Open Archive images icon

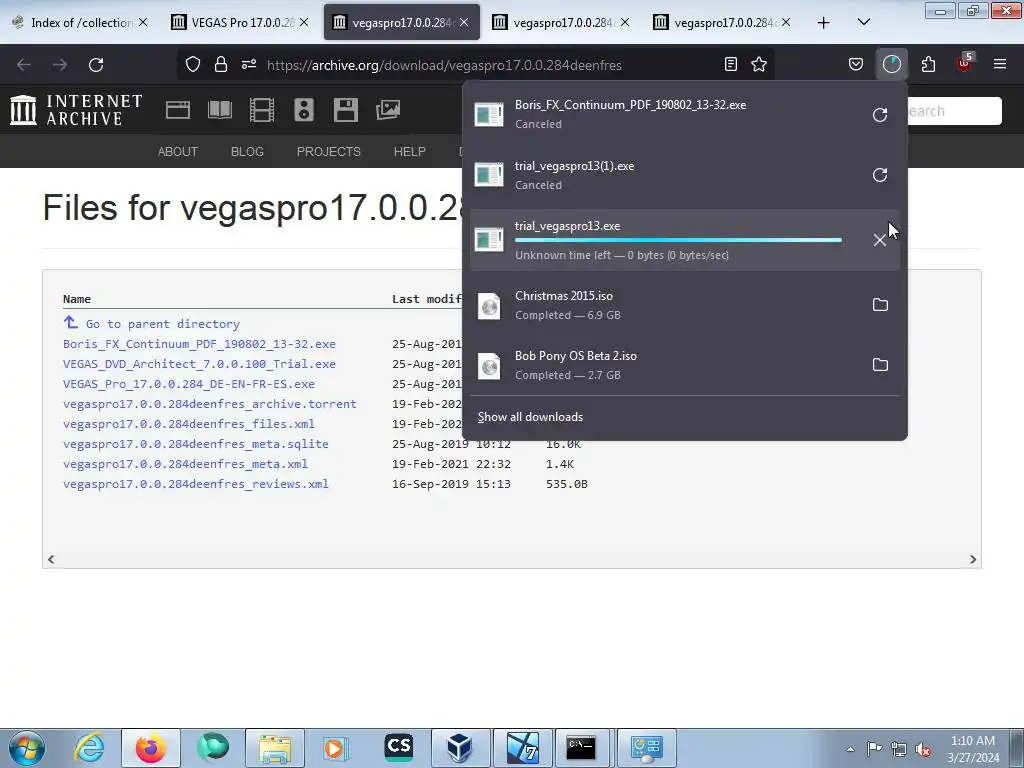pyautogui.click(x=388, y=110)
